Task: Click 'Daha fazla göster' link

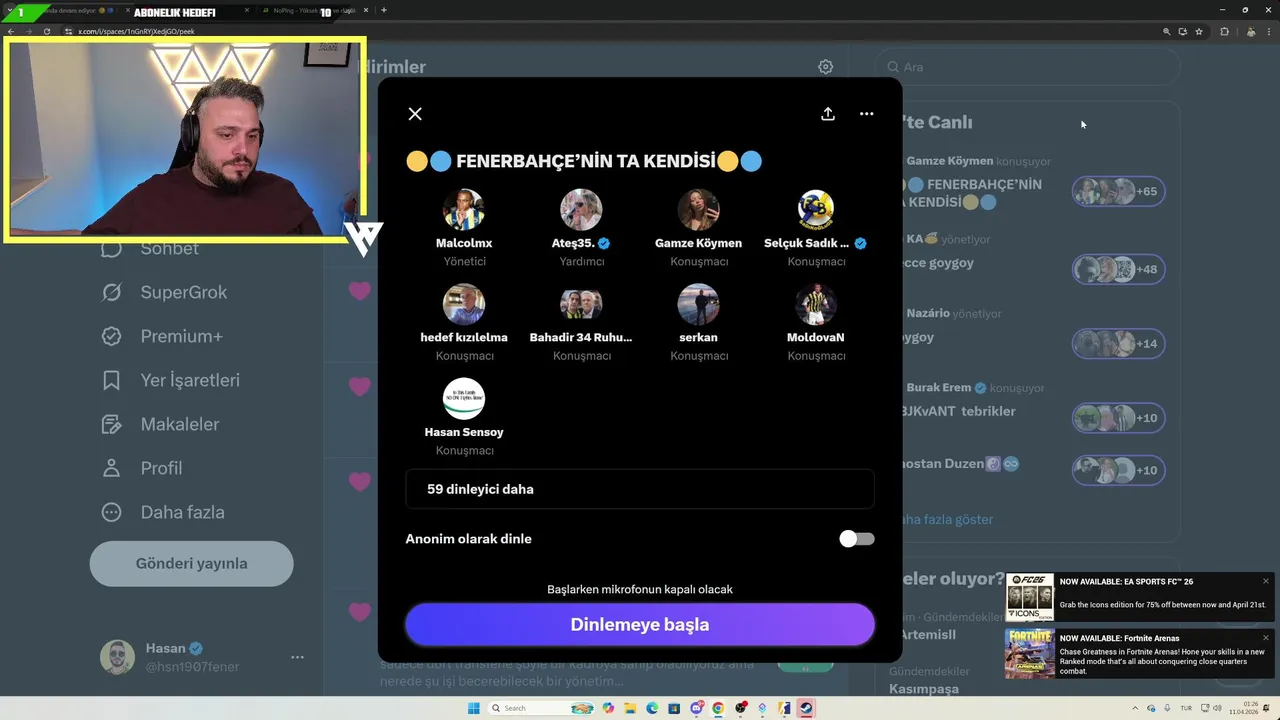Action: 946,519
